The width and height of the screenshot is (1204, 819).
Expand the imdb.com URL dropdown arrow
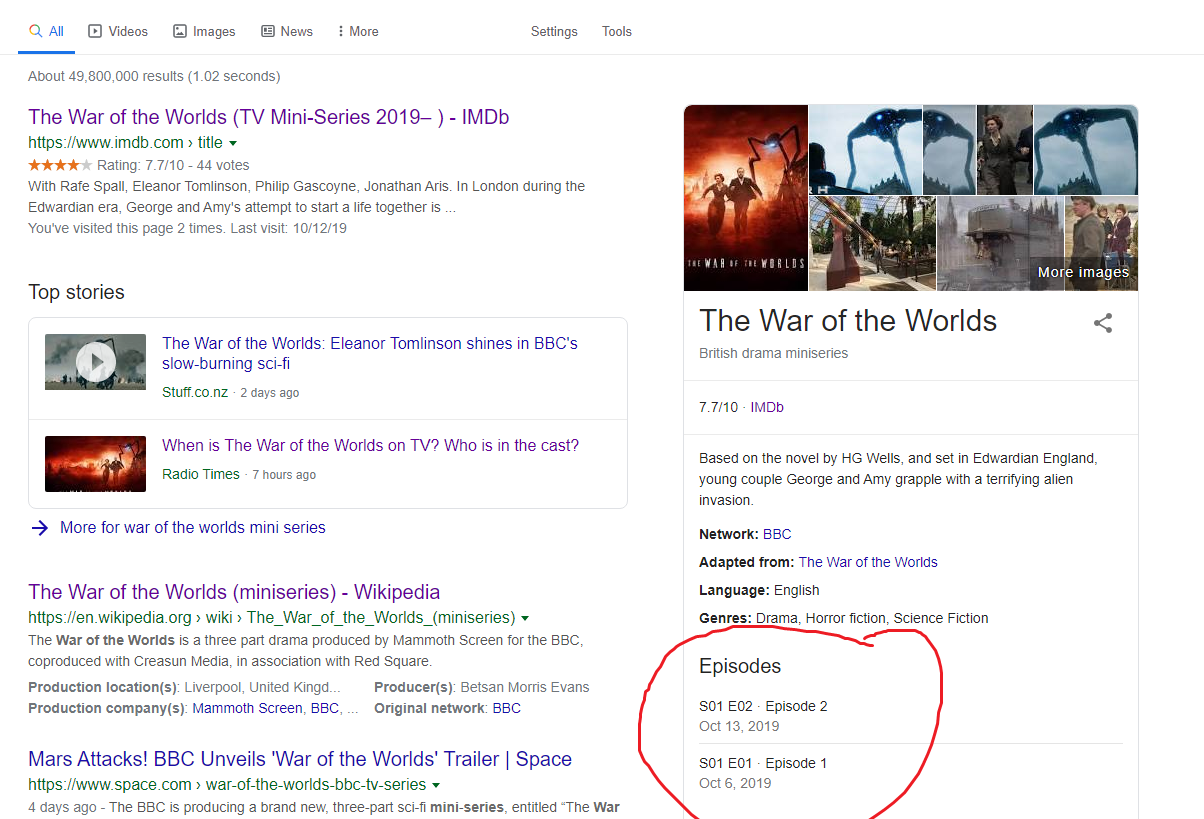click(x=233, y=143)
